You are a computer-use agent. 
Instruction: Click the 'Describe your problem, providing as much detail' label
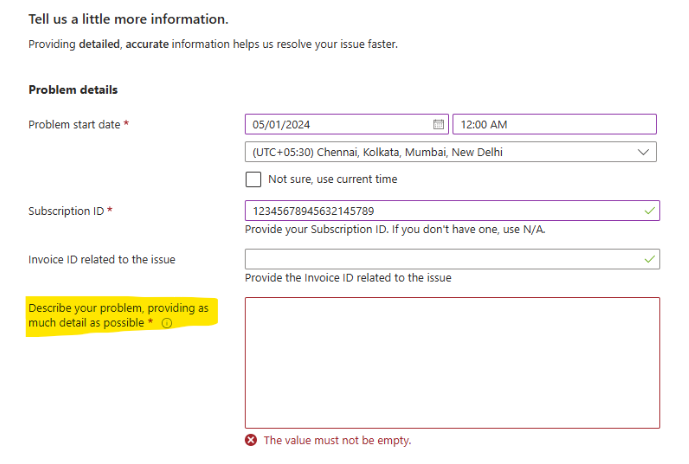coord(119,315)
